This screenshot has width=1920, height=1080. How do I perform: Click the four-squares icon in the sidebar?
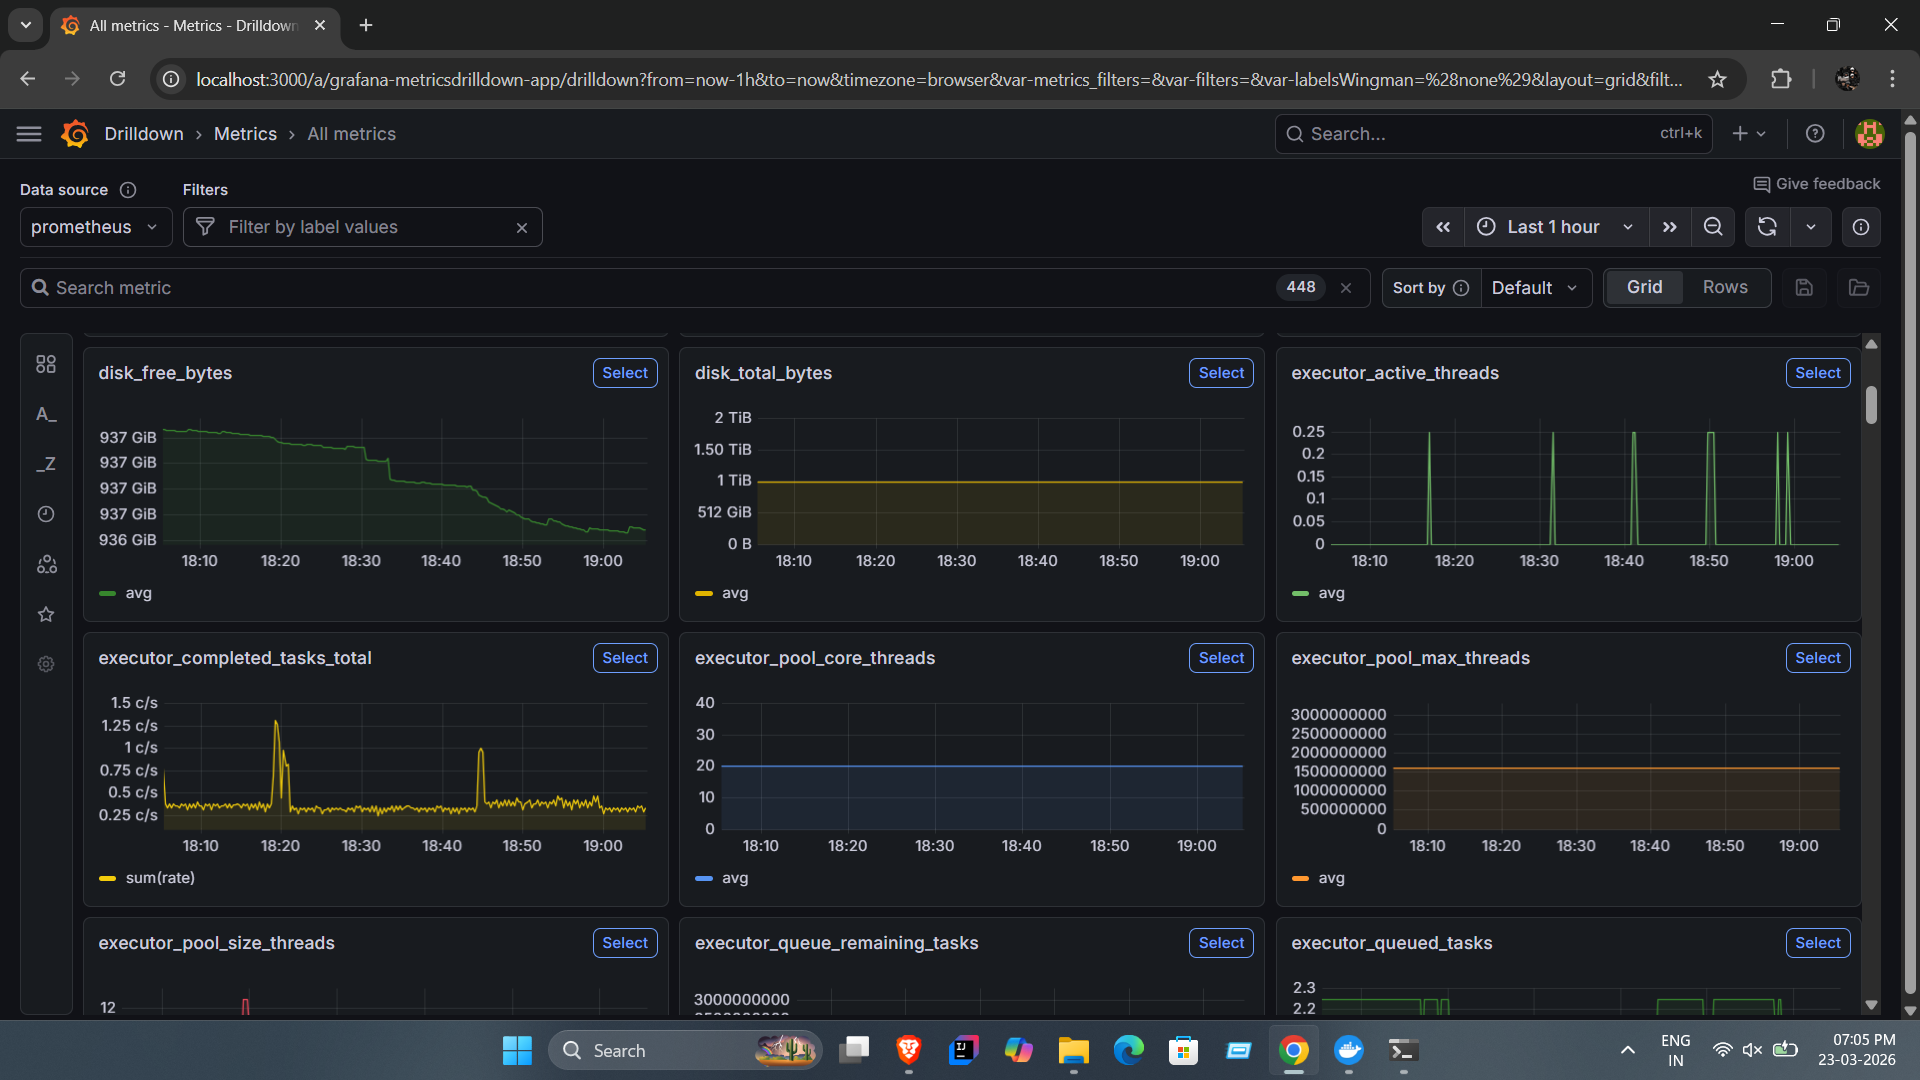tap(46, 364)
